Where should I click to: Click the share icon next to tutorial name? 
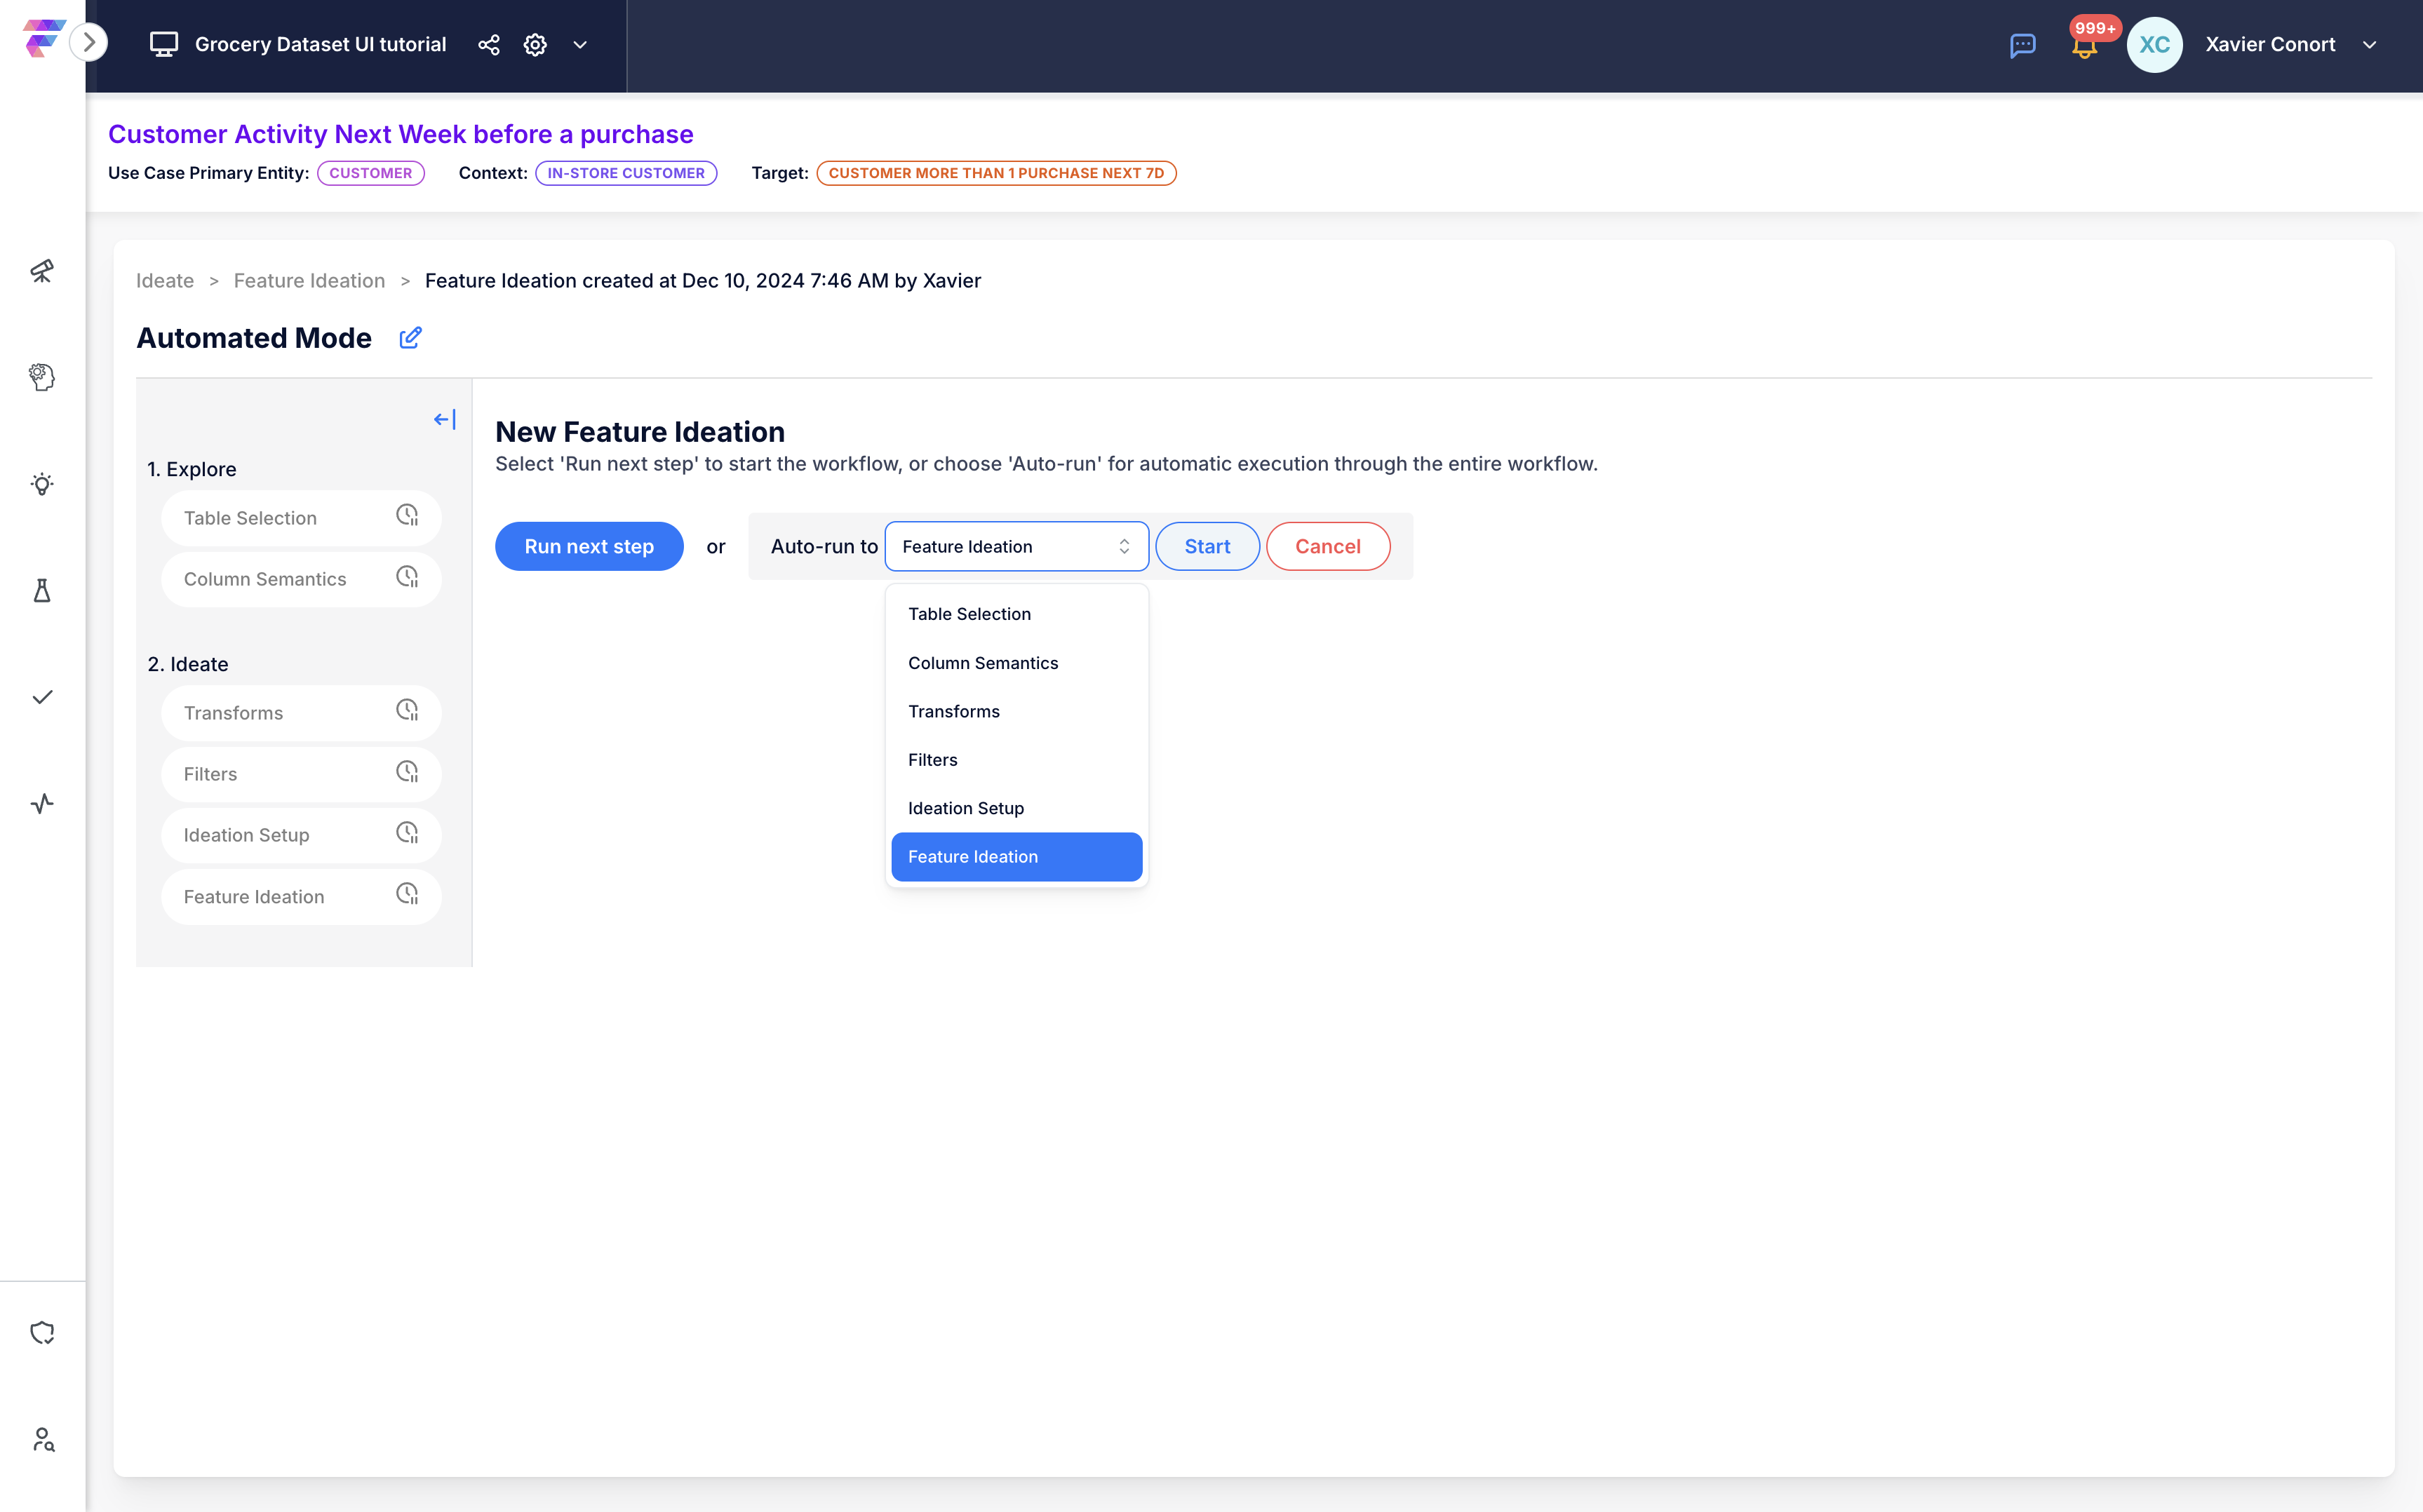488,45
